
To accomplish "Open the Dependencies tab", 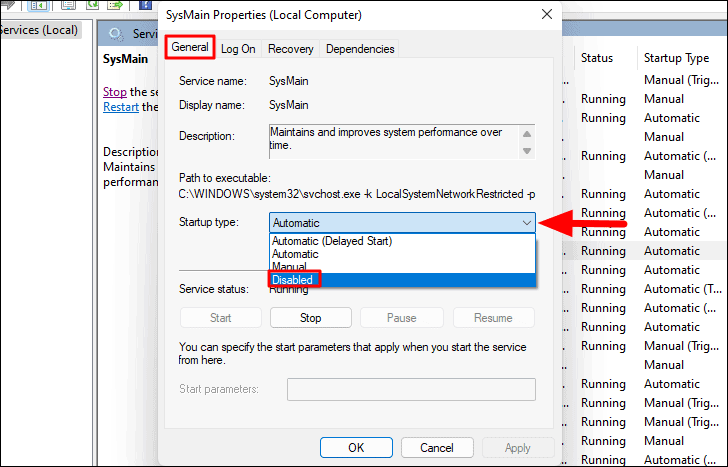I will (x=360, y=49).
